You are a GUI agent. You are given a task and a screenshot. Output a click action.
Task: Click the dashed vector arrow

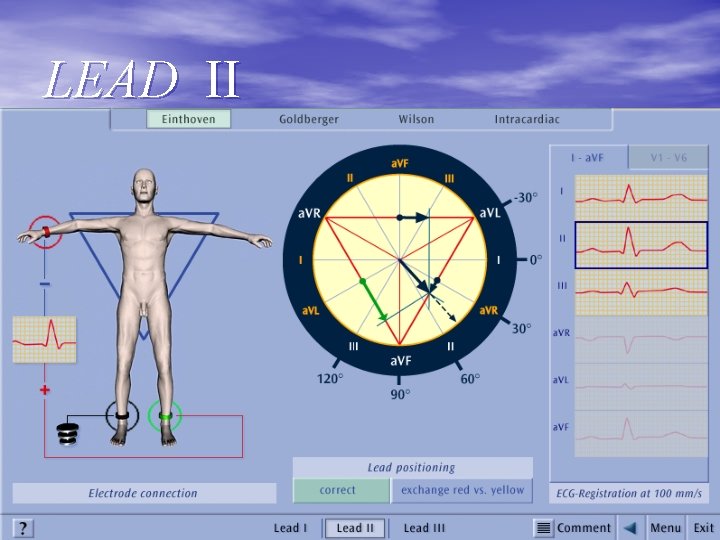coord(443,307)
